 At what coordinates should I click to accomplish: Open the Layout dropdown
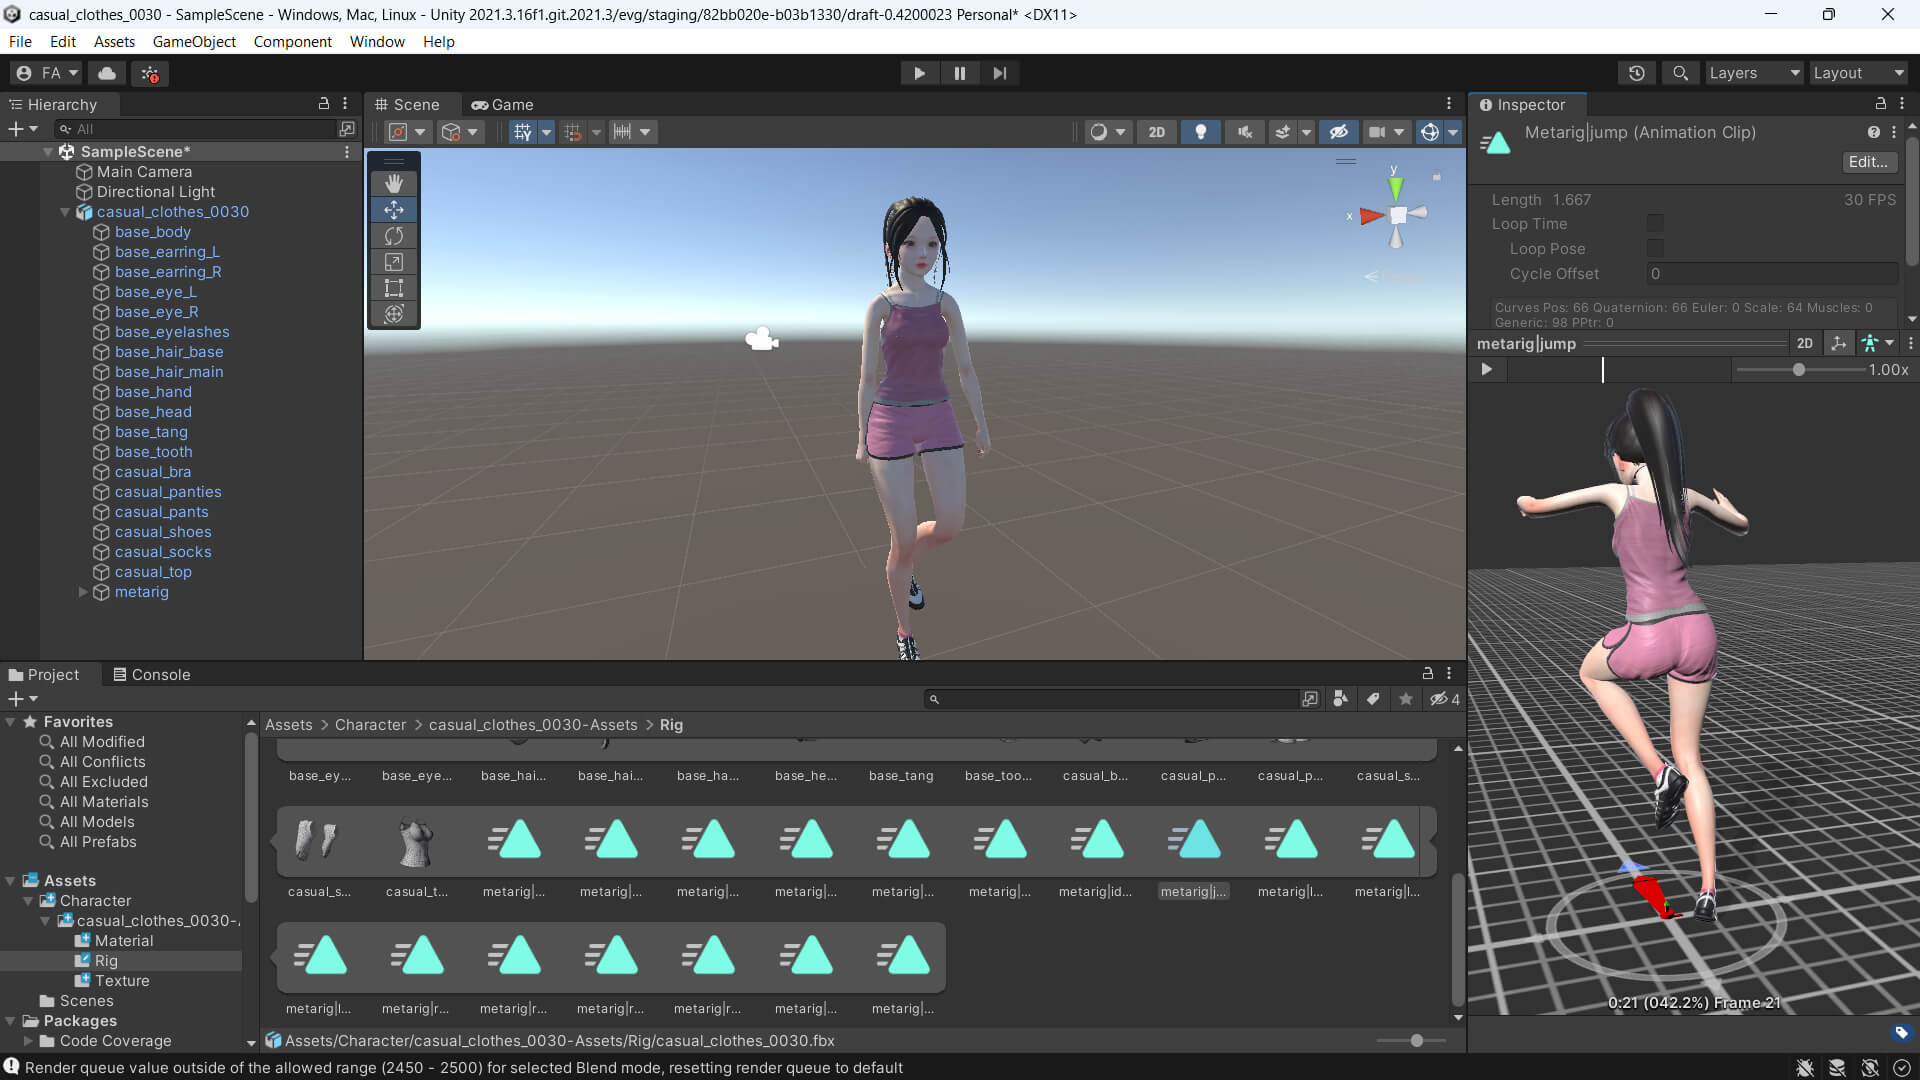[x=1858, y=73]
